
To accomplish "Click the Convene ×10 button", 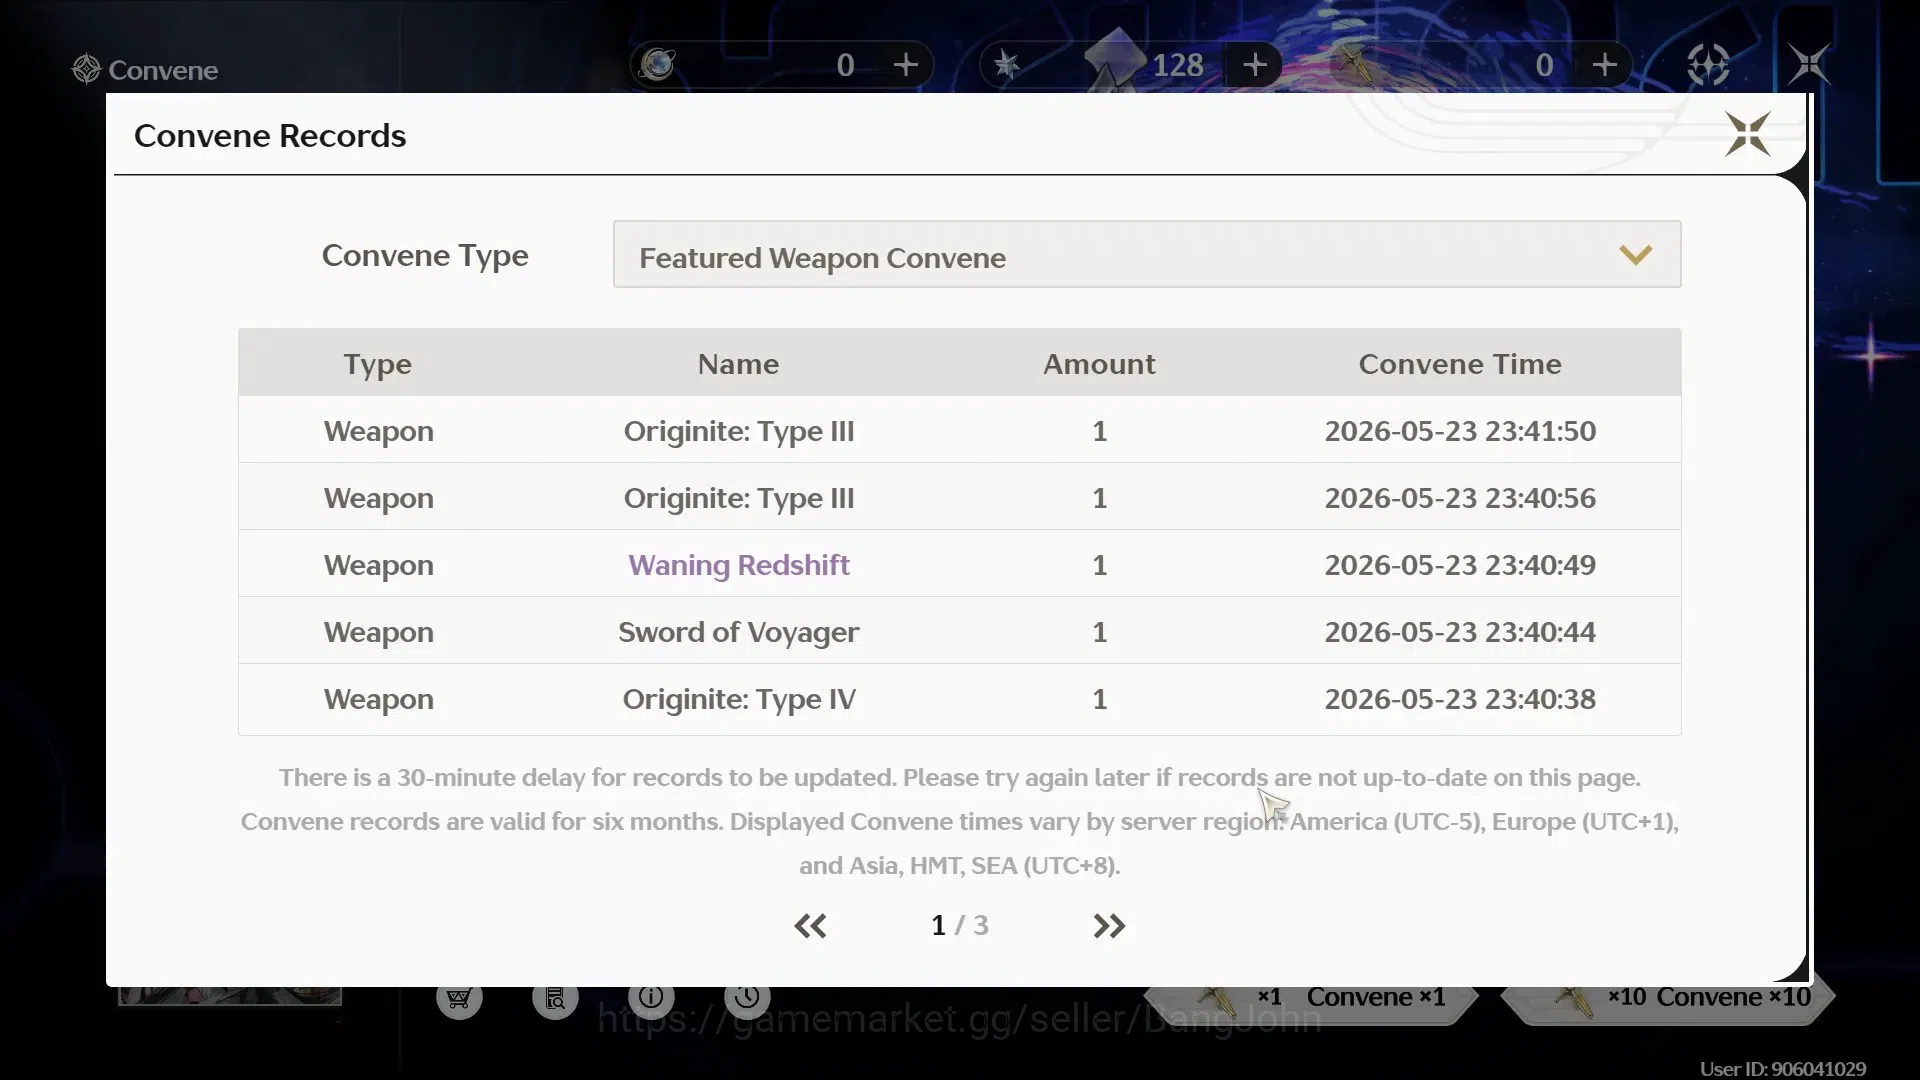I will 1668,998.
